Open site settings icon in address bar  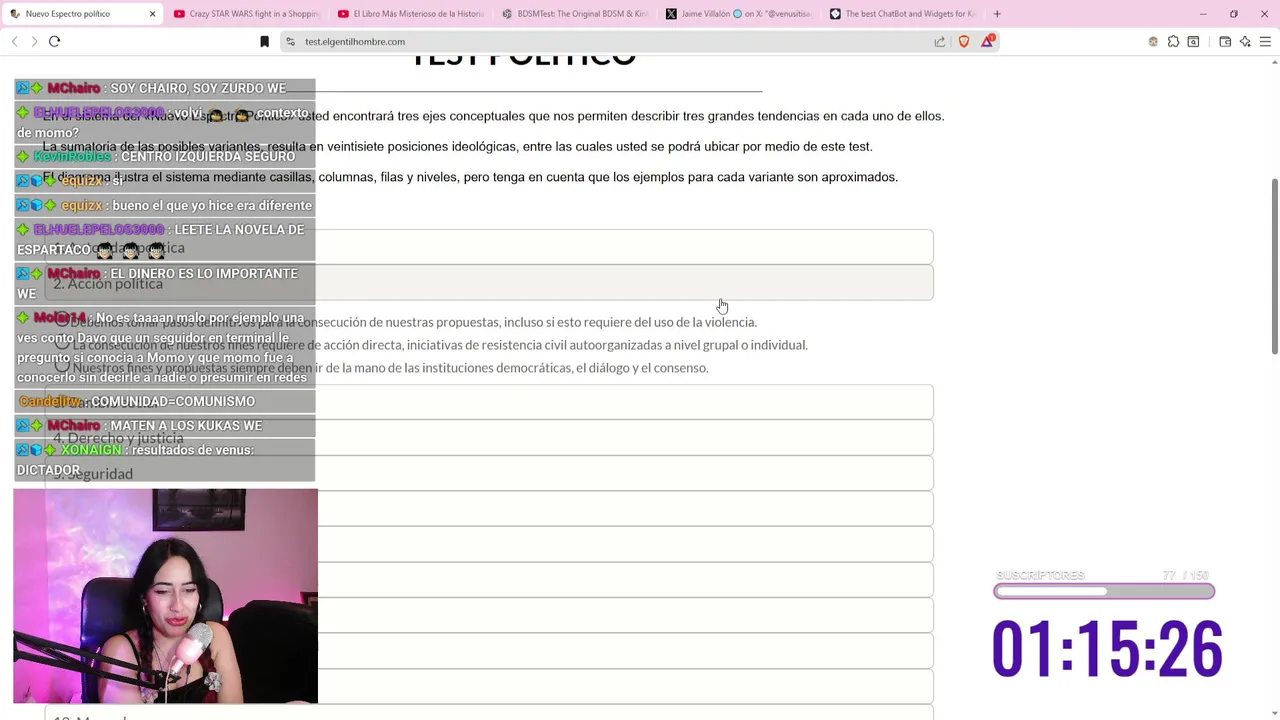click(x=290, y=41)
